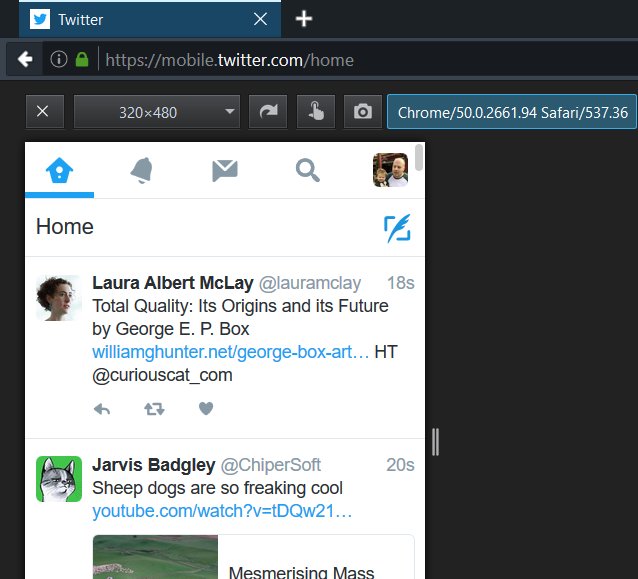Image resolution: width=638 pixels, height=579 pixels.
Task: Open Laura Albert McLay's profile name
Action: (x=173, y=283)
